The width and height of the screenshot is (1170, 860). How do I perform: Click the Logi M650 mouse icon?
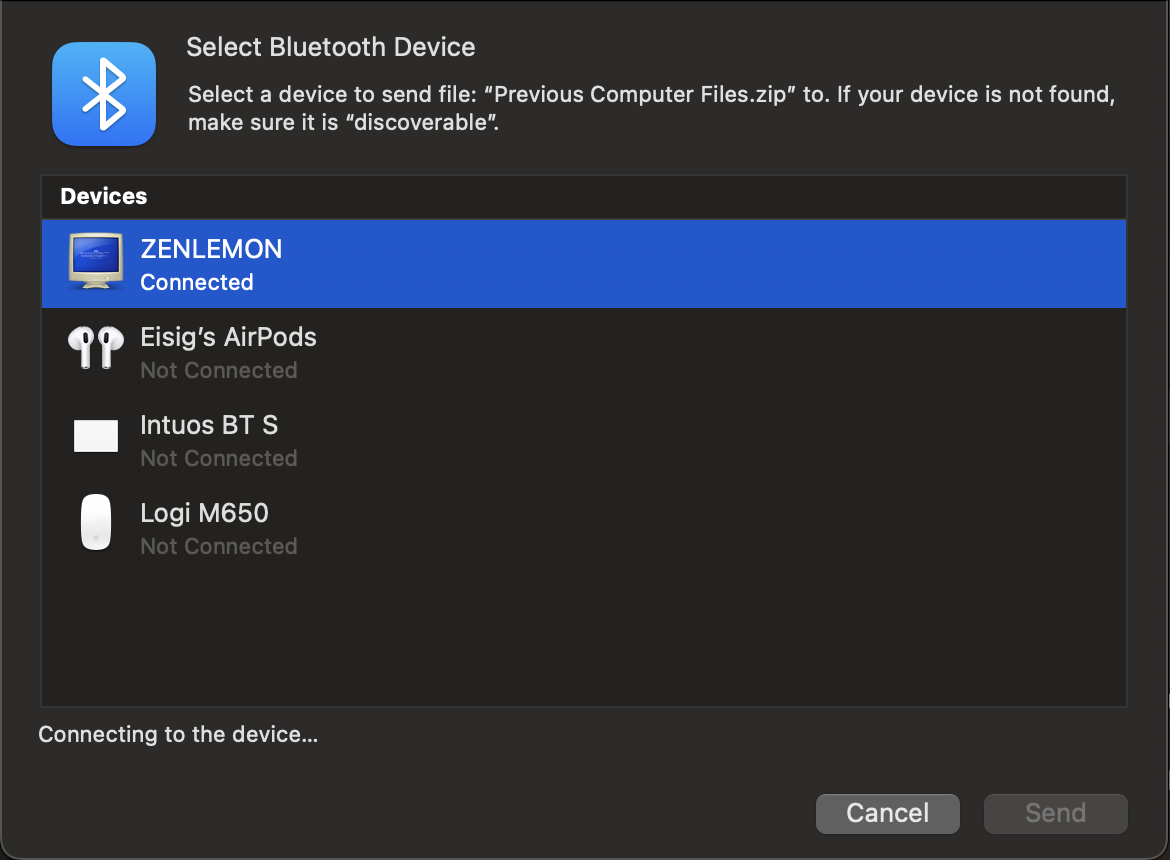95,523
